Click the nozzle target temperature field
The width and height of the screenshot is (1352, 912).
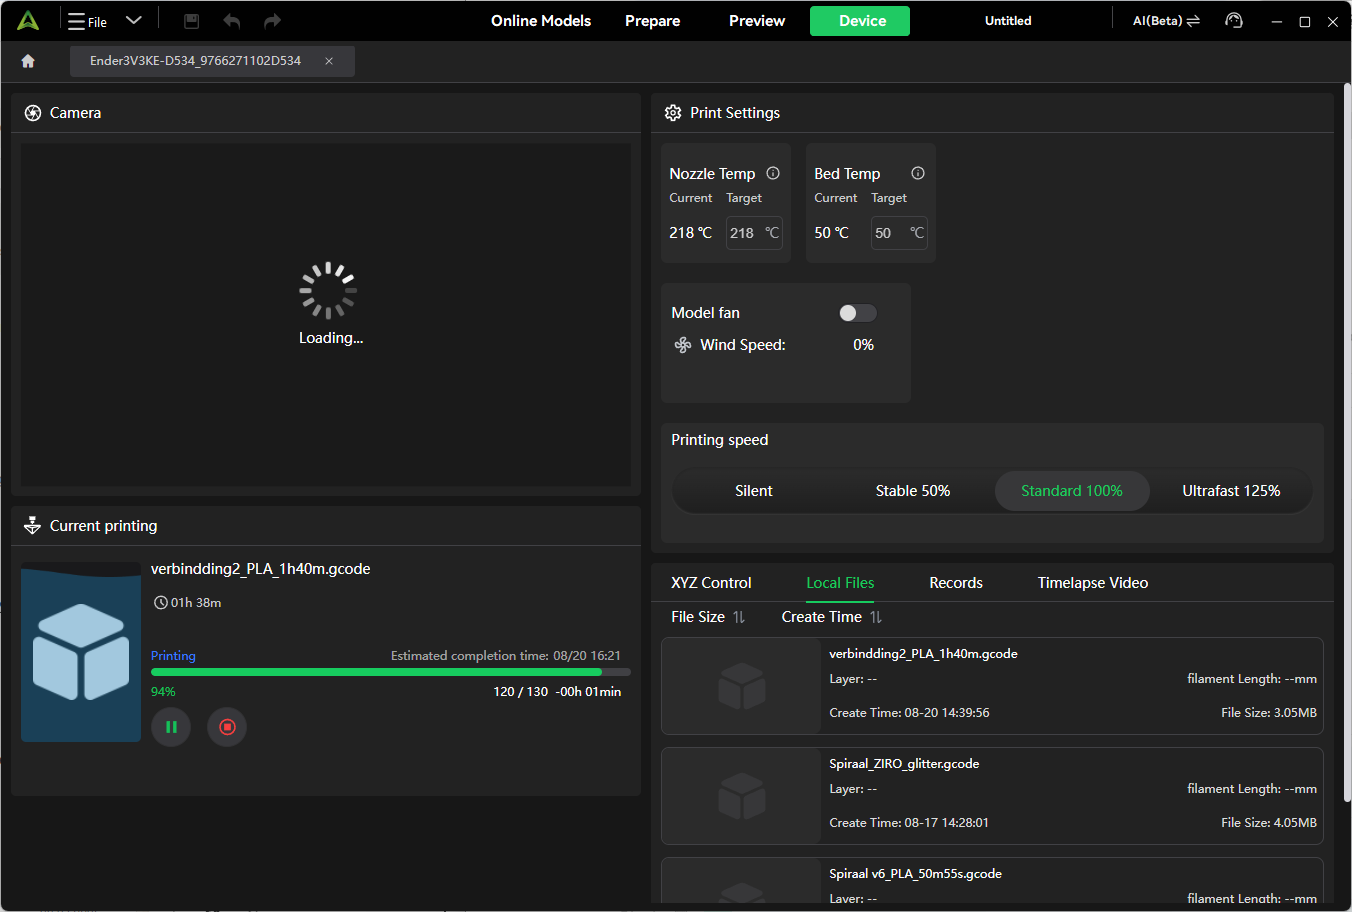pos(754,233)
